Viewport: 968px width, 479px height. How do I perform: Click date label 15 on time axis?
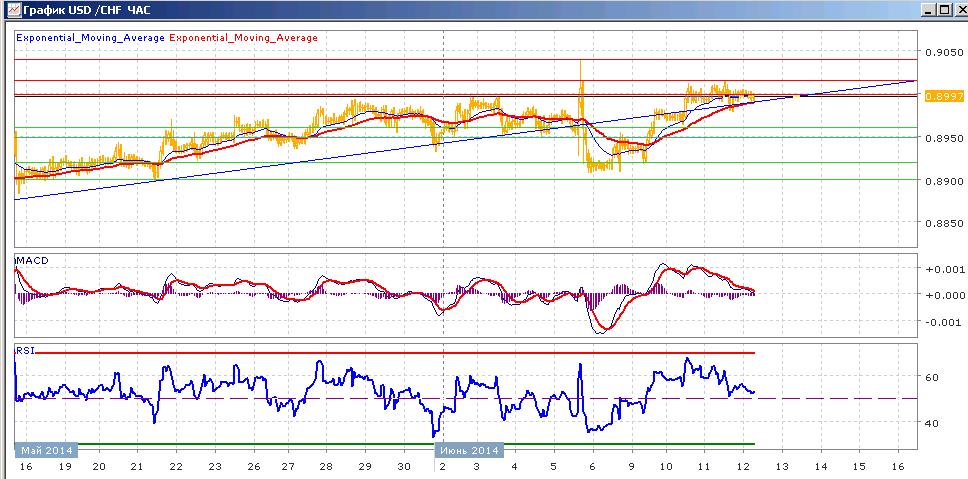point(859,467)
